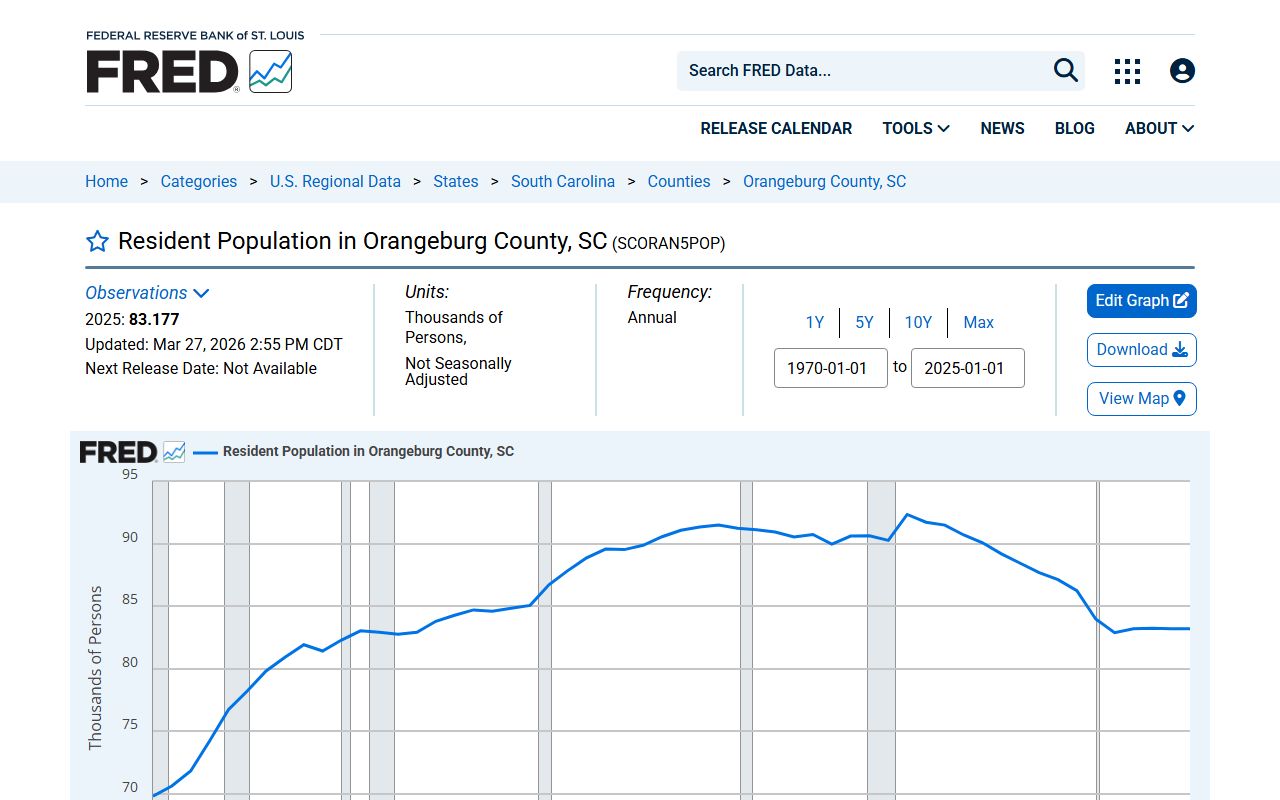The height and width of the screenshot is (800, 1280).
Task: Select the Max date range
Action: click(979, 322)
